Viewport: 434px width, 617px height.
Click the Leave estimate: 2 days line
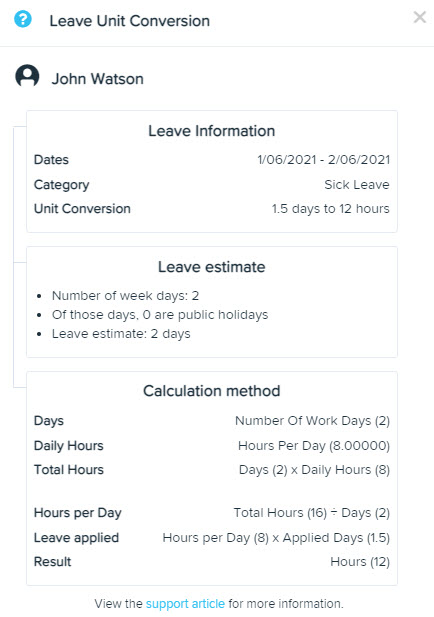click(x=121, y=334)
